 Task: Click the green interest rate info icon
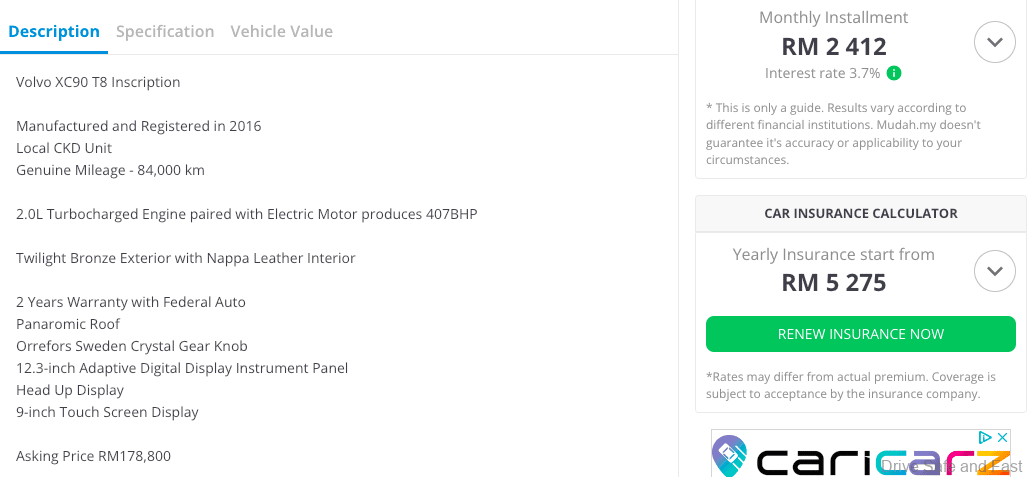(x=895, y=73)
